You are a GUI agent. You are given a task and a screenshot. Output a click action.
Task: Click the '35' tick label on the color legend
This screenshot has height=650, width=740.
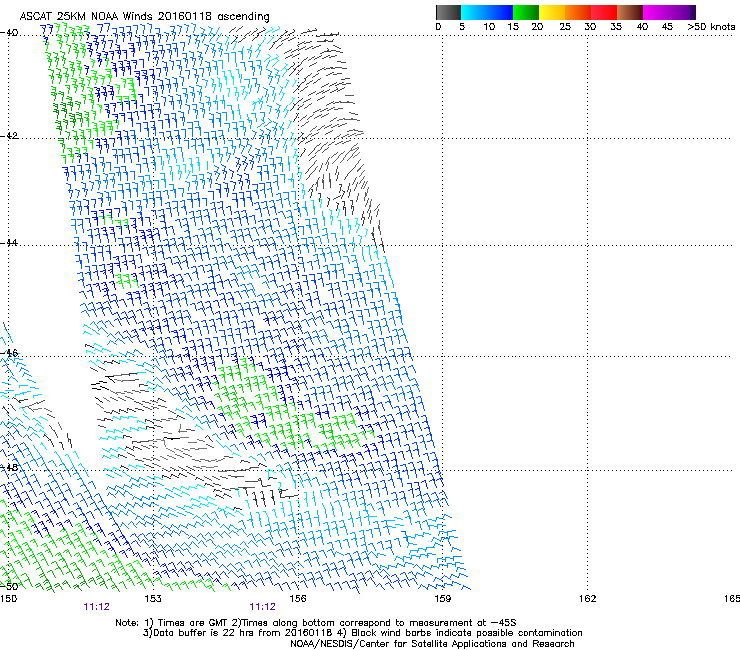coord(616,26)
